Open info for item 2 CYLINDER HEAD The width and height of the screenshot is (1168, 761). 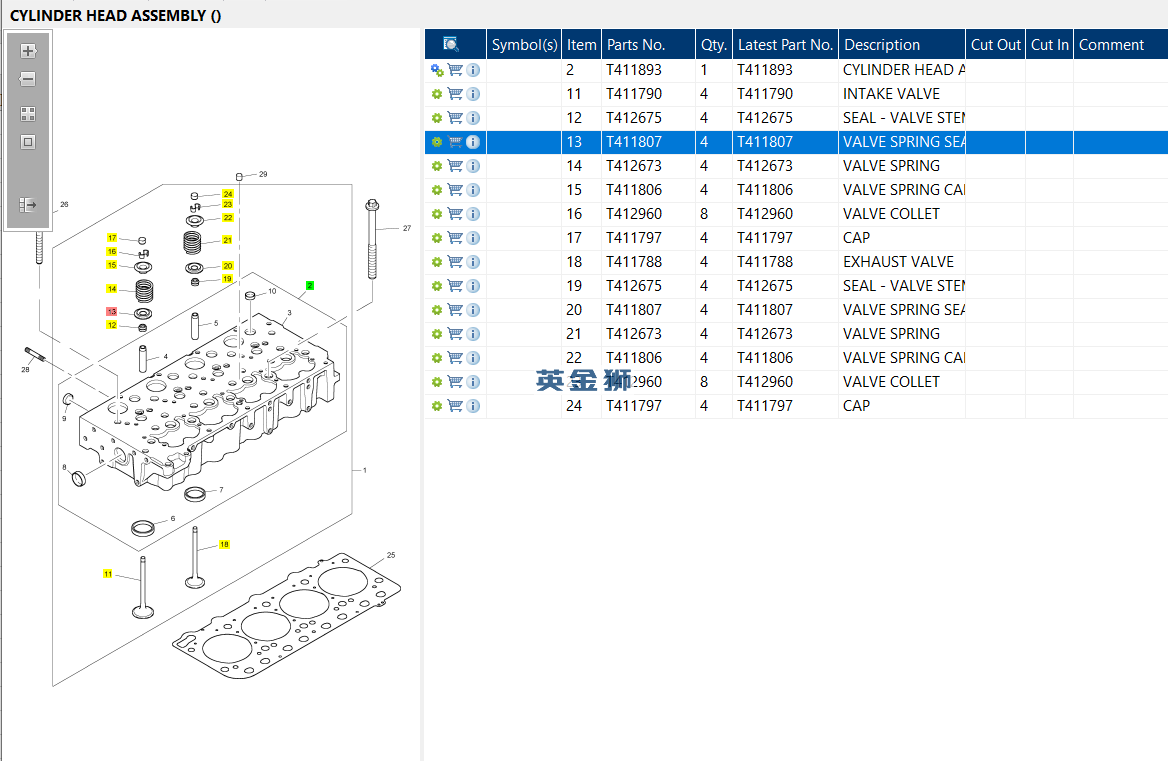pos(473,70)
